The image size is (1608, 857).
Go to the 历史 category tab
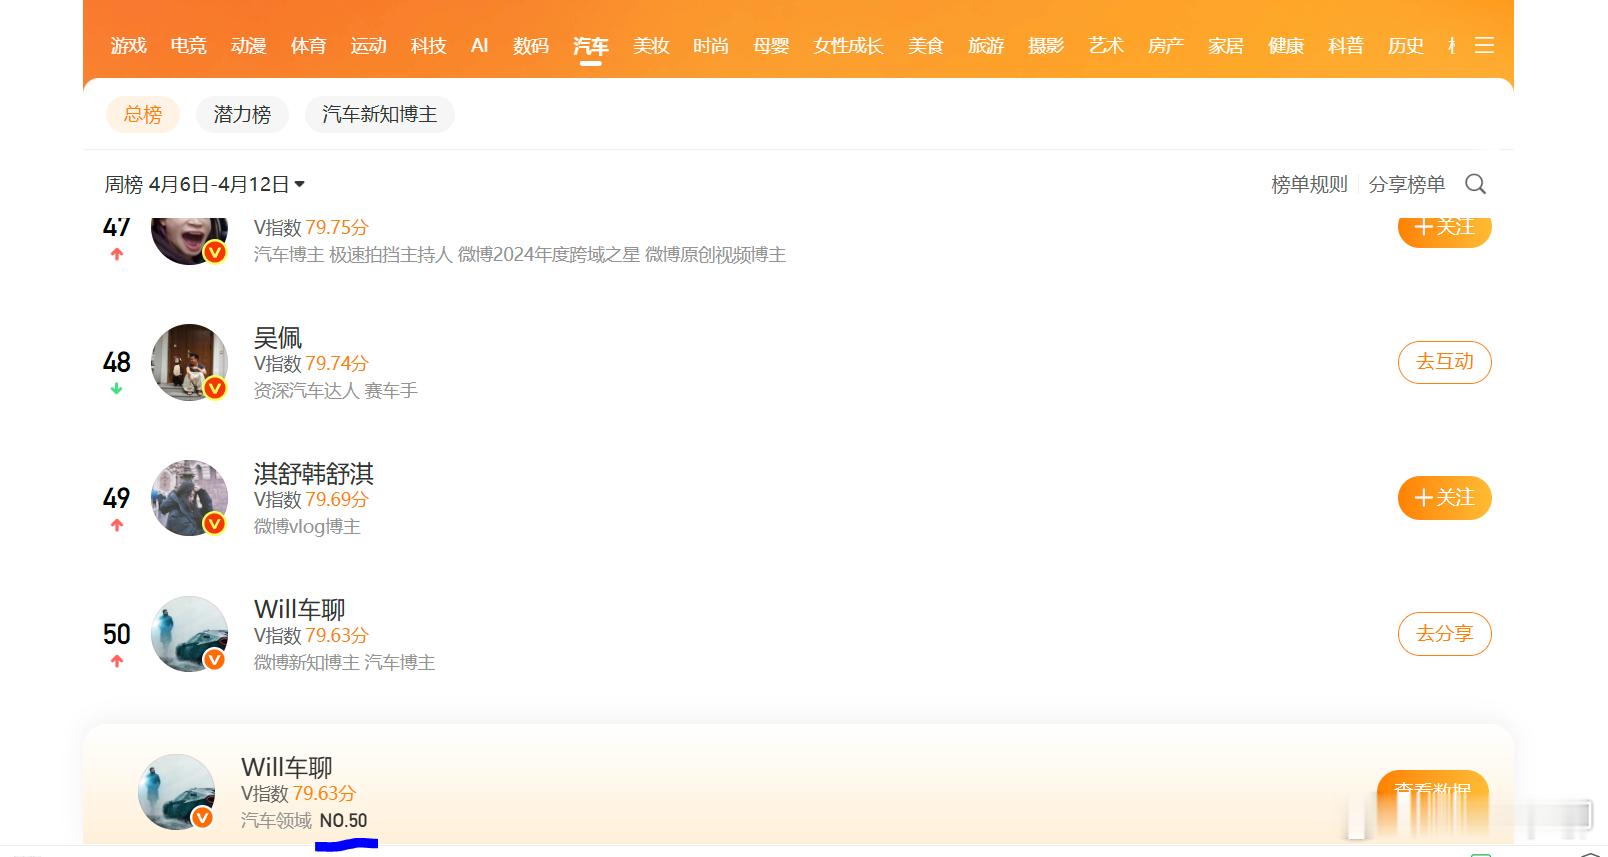pyautogui.click(x=1406, y=46)
